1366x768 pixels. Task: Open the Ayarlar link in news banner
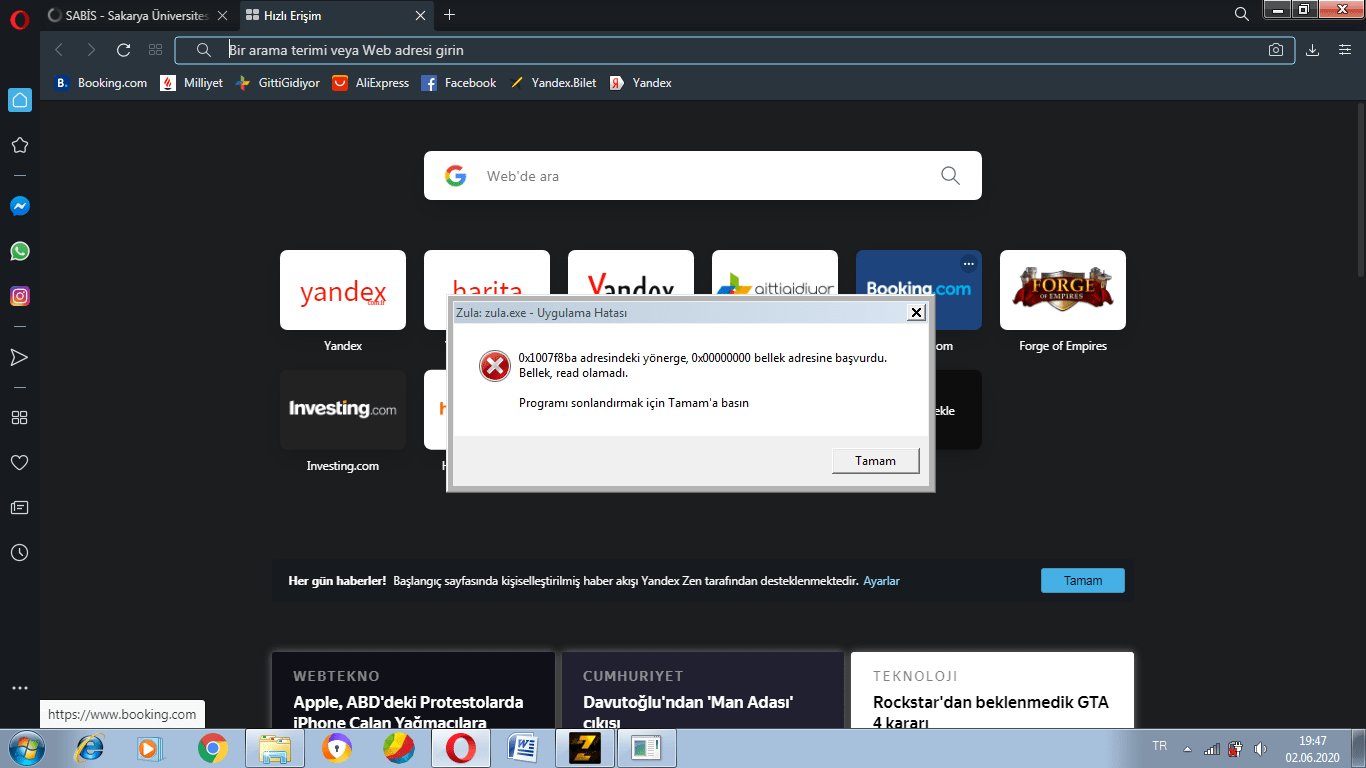tap(881, 581)
